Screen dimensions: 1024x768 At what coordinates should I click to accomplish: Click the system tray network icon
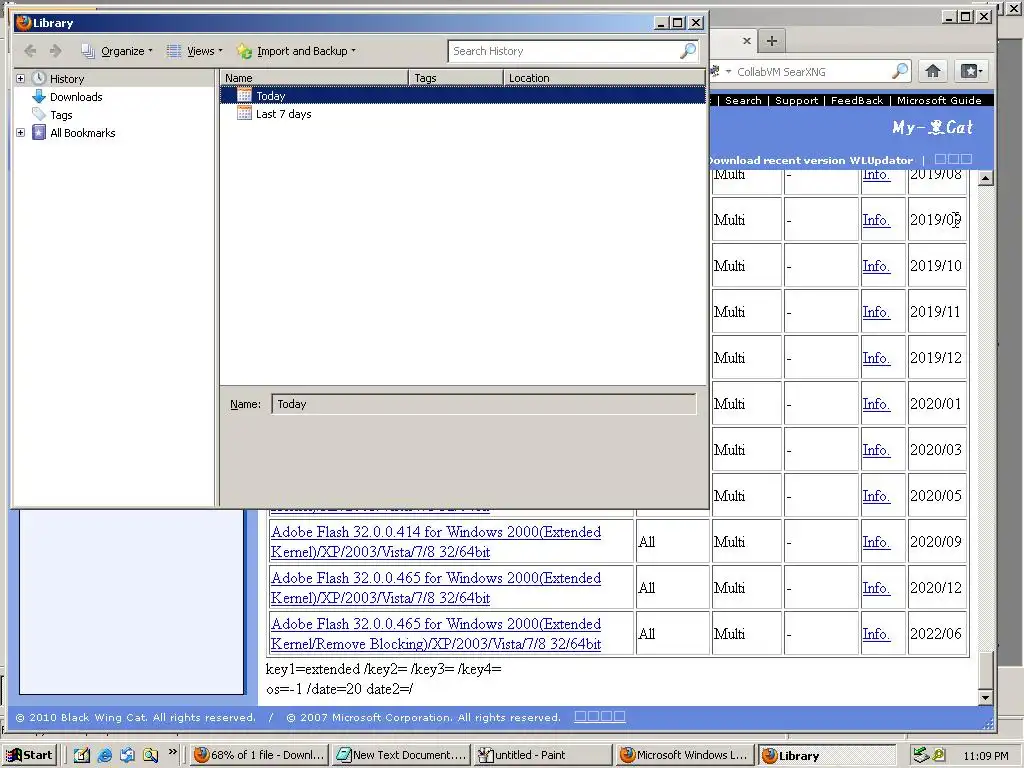point(921,755)
